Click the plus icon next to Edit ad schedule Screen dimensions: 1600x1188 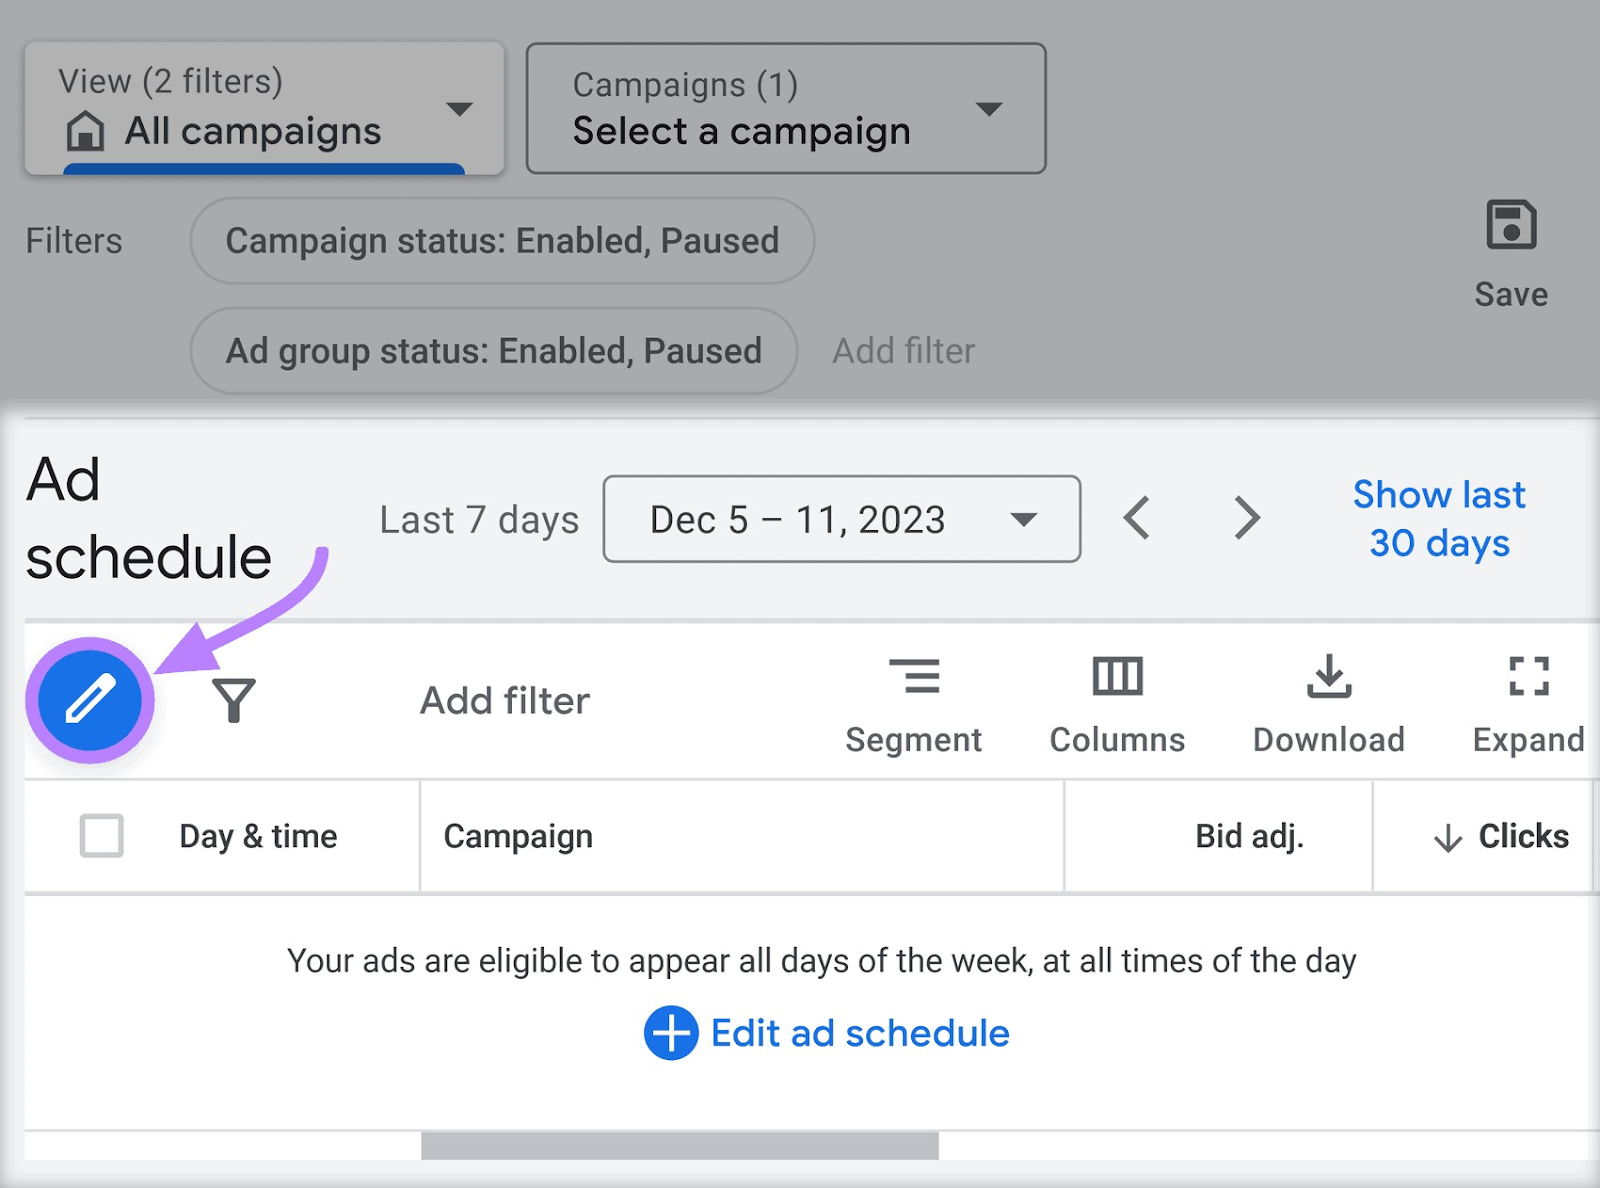click(671, 1034)
